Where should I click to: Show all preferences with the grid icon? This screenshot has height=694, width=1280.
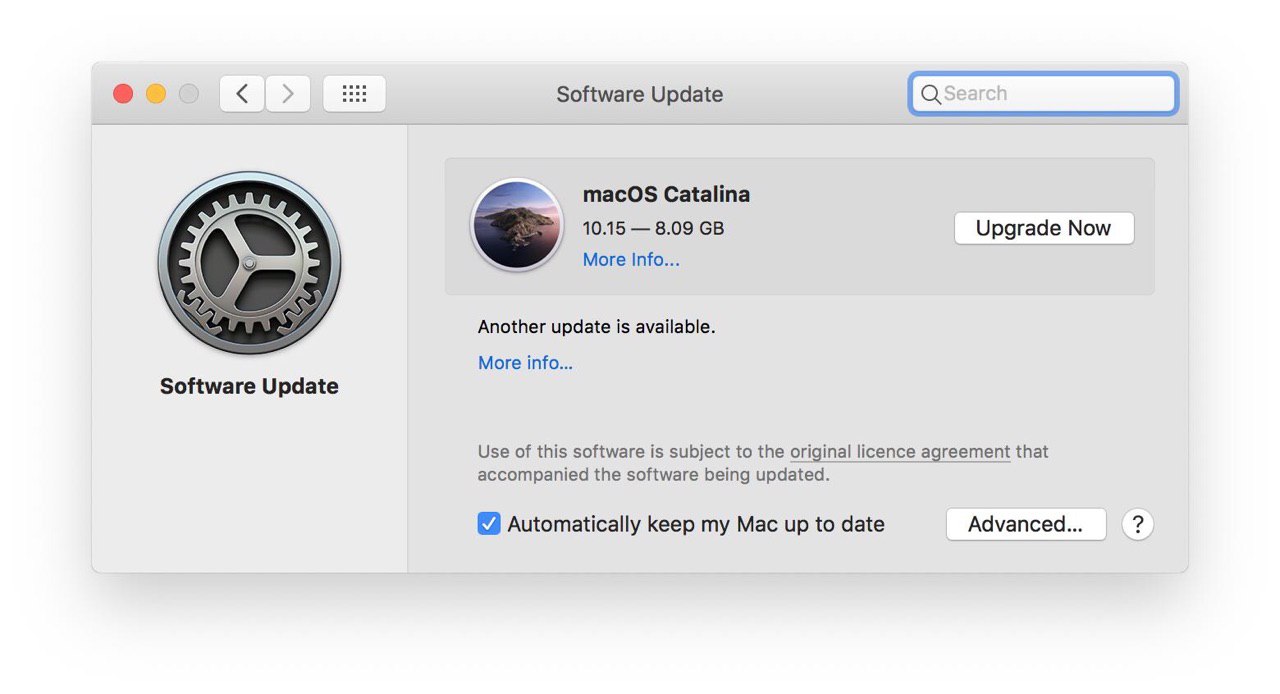[x=354, y=94]
